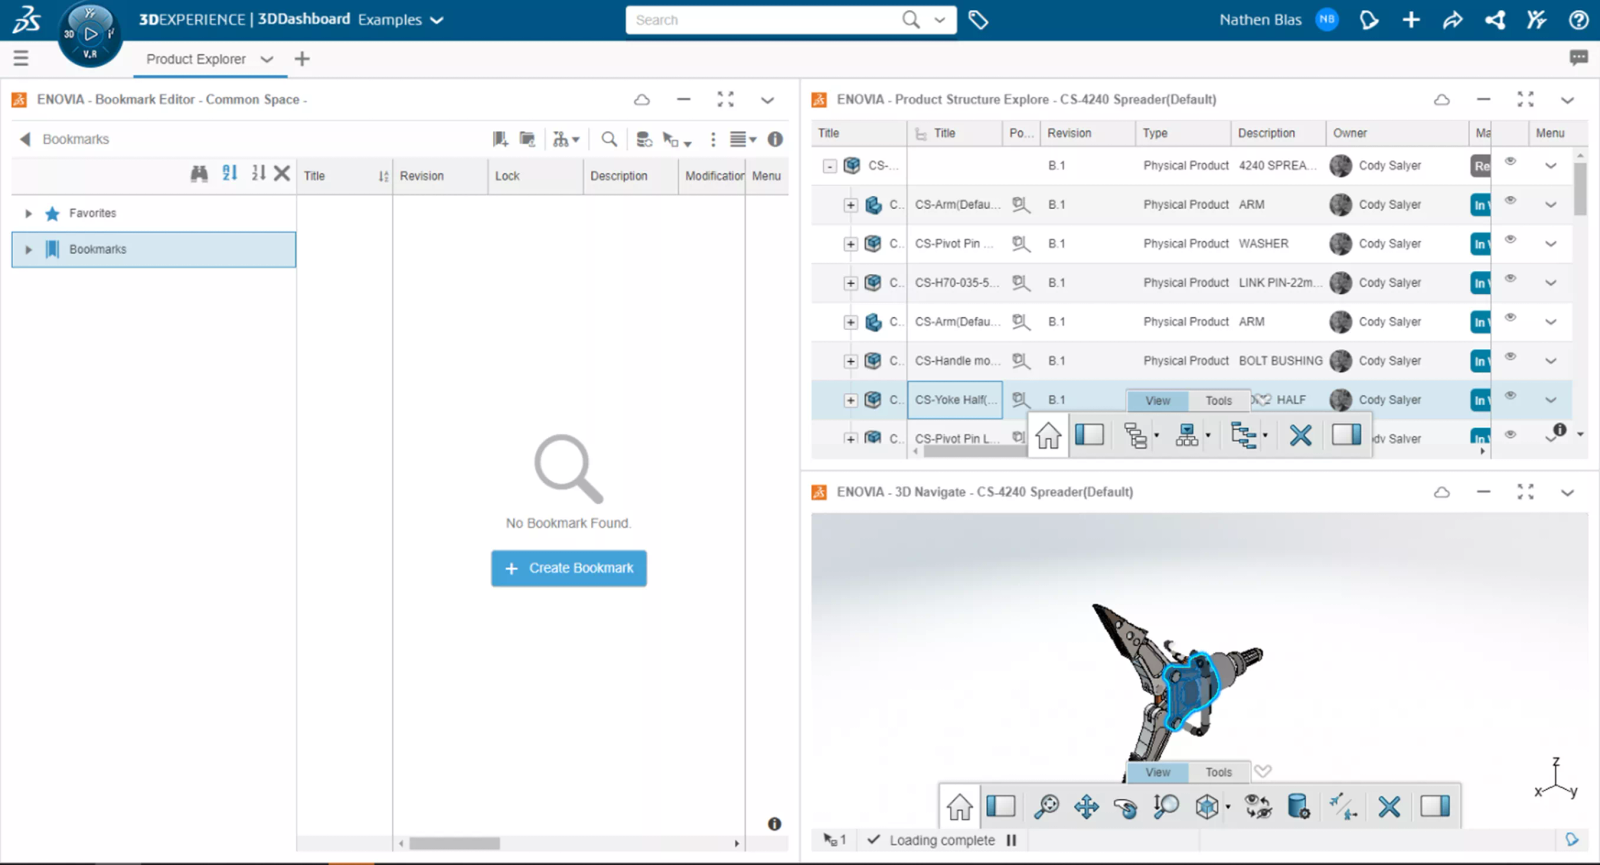Image resolution: width=1600 pixels, height=865 pixels.
Task: Open the add plus icon in top bar
Action: 1411,20
